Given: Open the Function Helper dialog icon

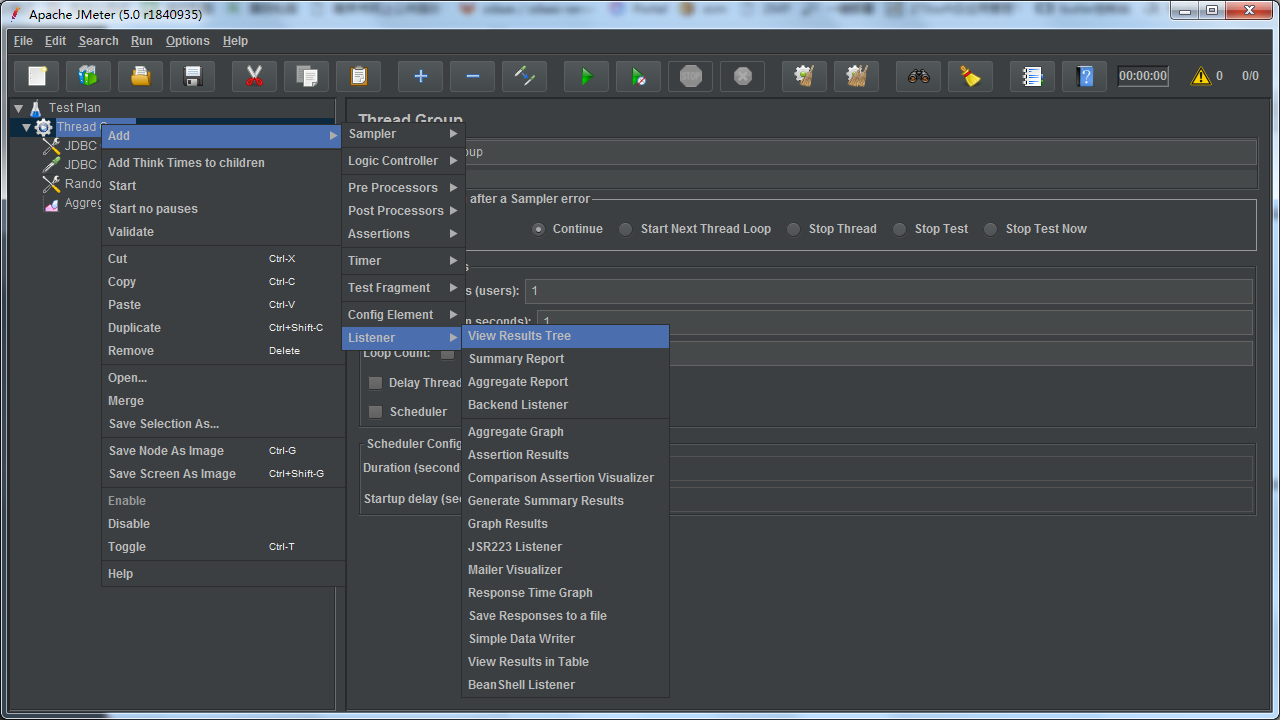Looking at the screenshot, I should point(1033,76).
